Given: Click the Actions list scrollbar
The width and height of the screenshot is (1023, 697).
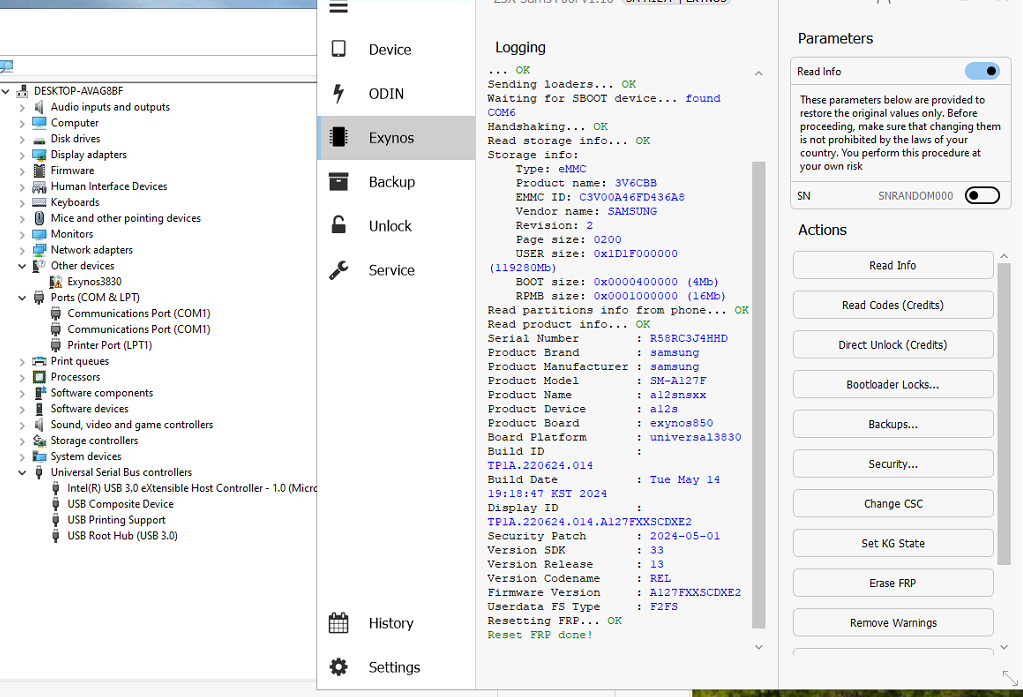Looking at the screenshot, I should pos(1004,414).
